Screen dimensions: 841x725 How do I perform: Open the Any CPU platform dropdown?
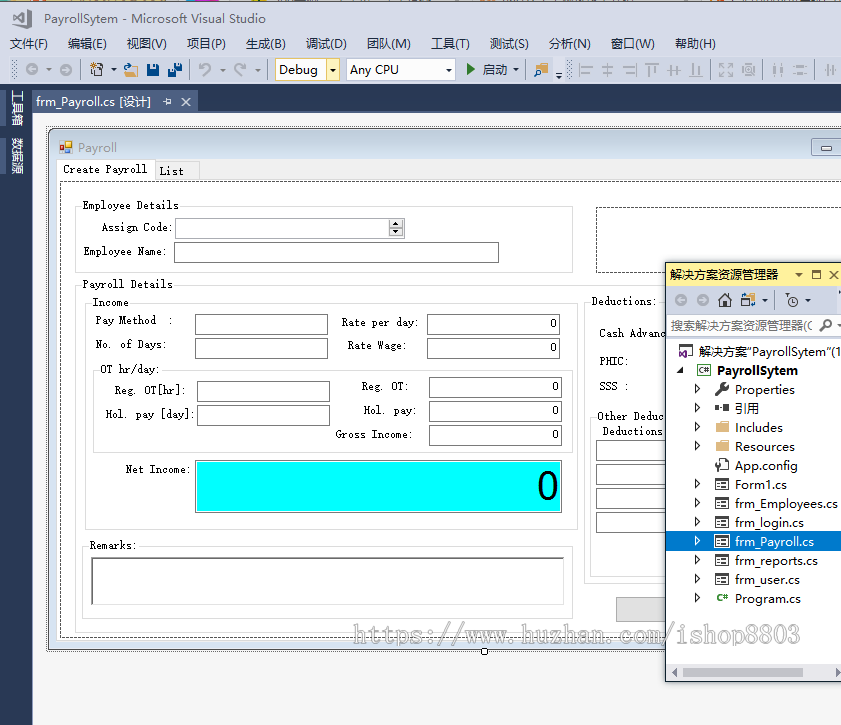448,70
